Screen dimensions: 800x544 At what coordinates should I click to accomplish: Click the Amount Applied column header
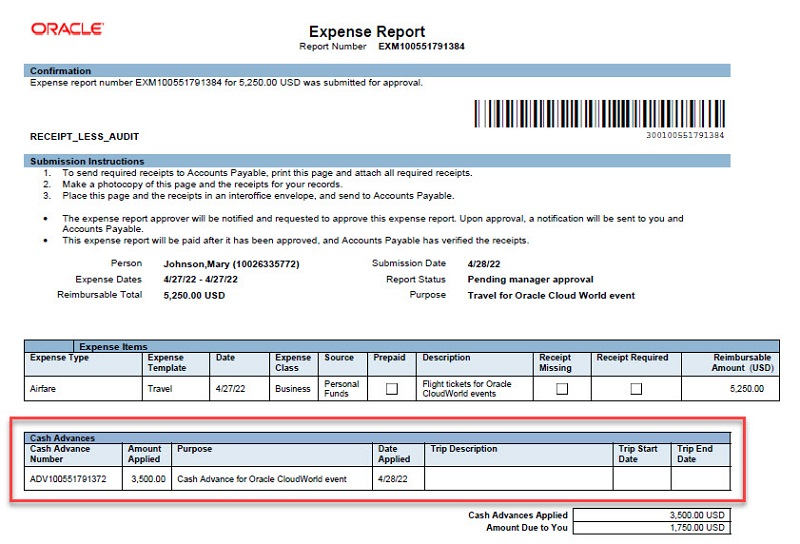(x=147, y=454)
